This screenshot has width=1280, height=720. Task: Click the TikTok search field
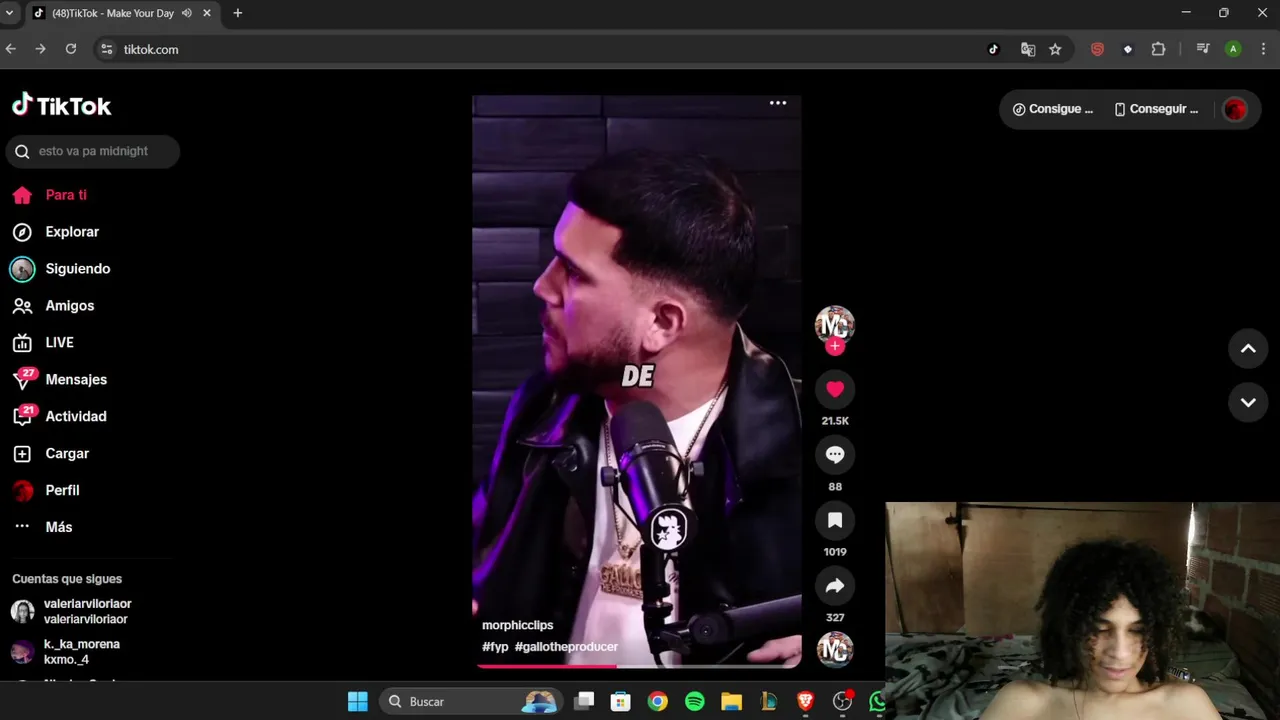point(92,151)
